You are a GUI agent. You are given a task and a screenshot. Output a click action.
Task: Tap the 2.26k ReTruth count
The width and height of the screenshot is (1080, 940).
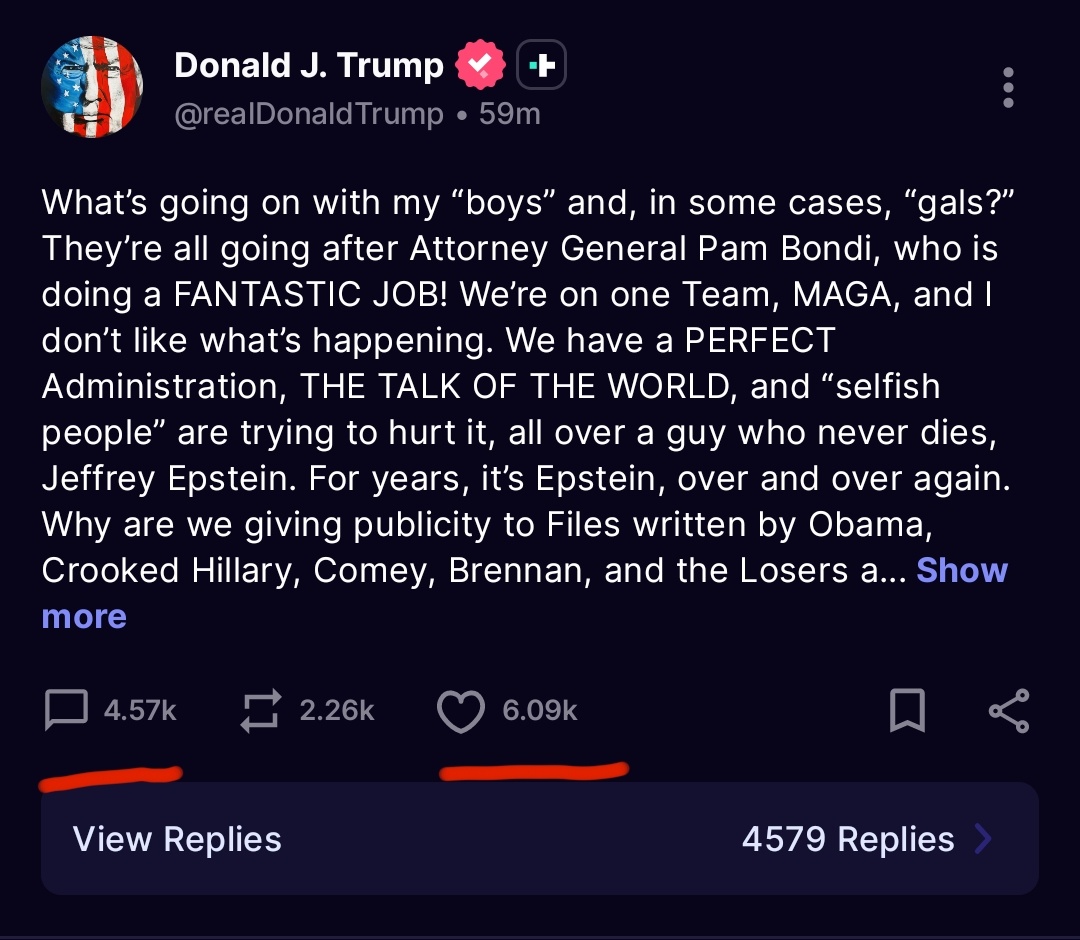pos(337,710)
